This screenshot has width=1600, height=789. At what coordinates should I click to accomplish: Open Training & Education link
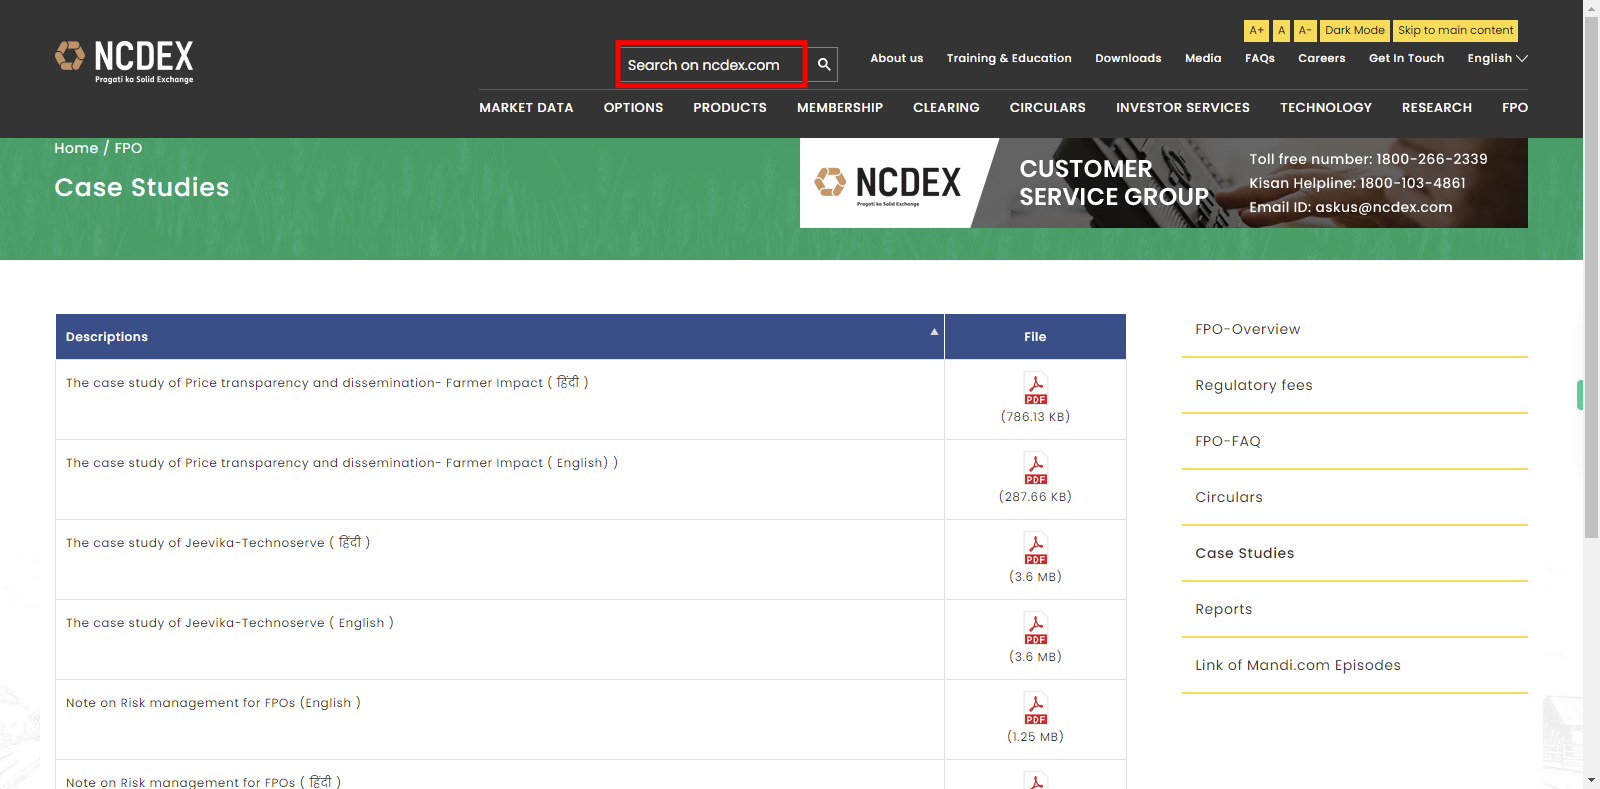tap(1009, 58)
